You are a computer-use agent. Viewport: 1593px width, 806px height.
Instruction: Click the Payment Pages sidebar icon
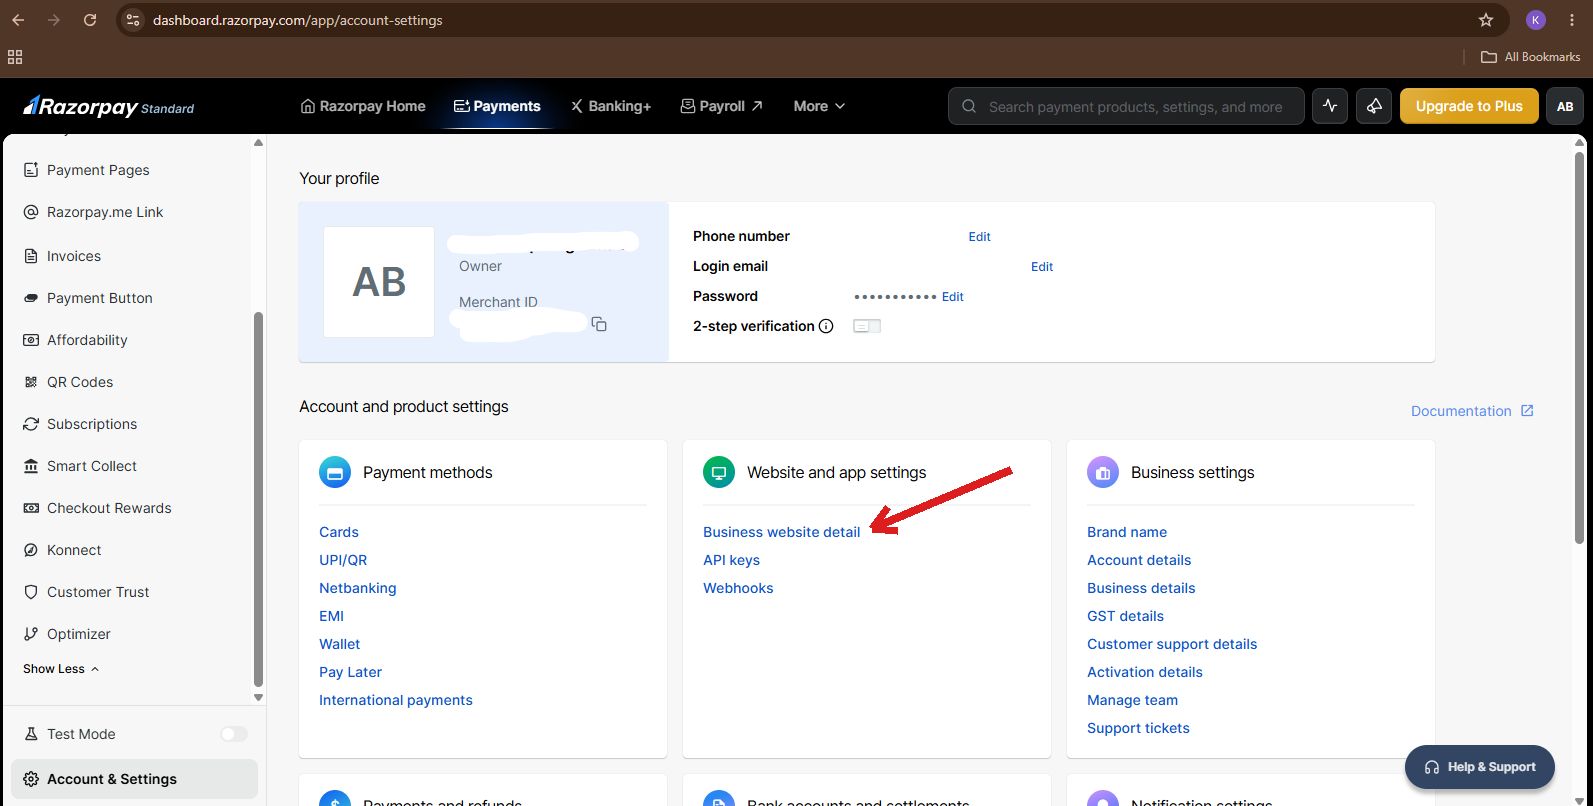click(x=31, y=170)
